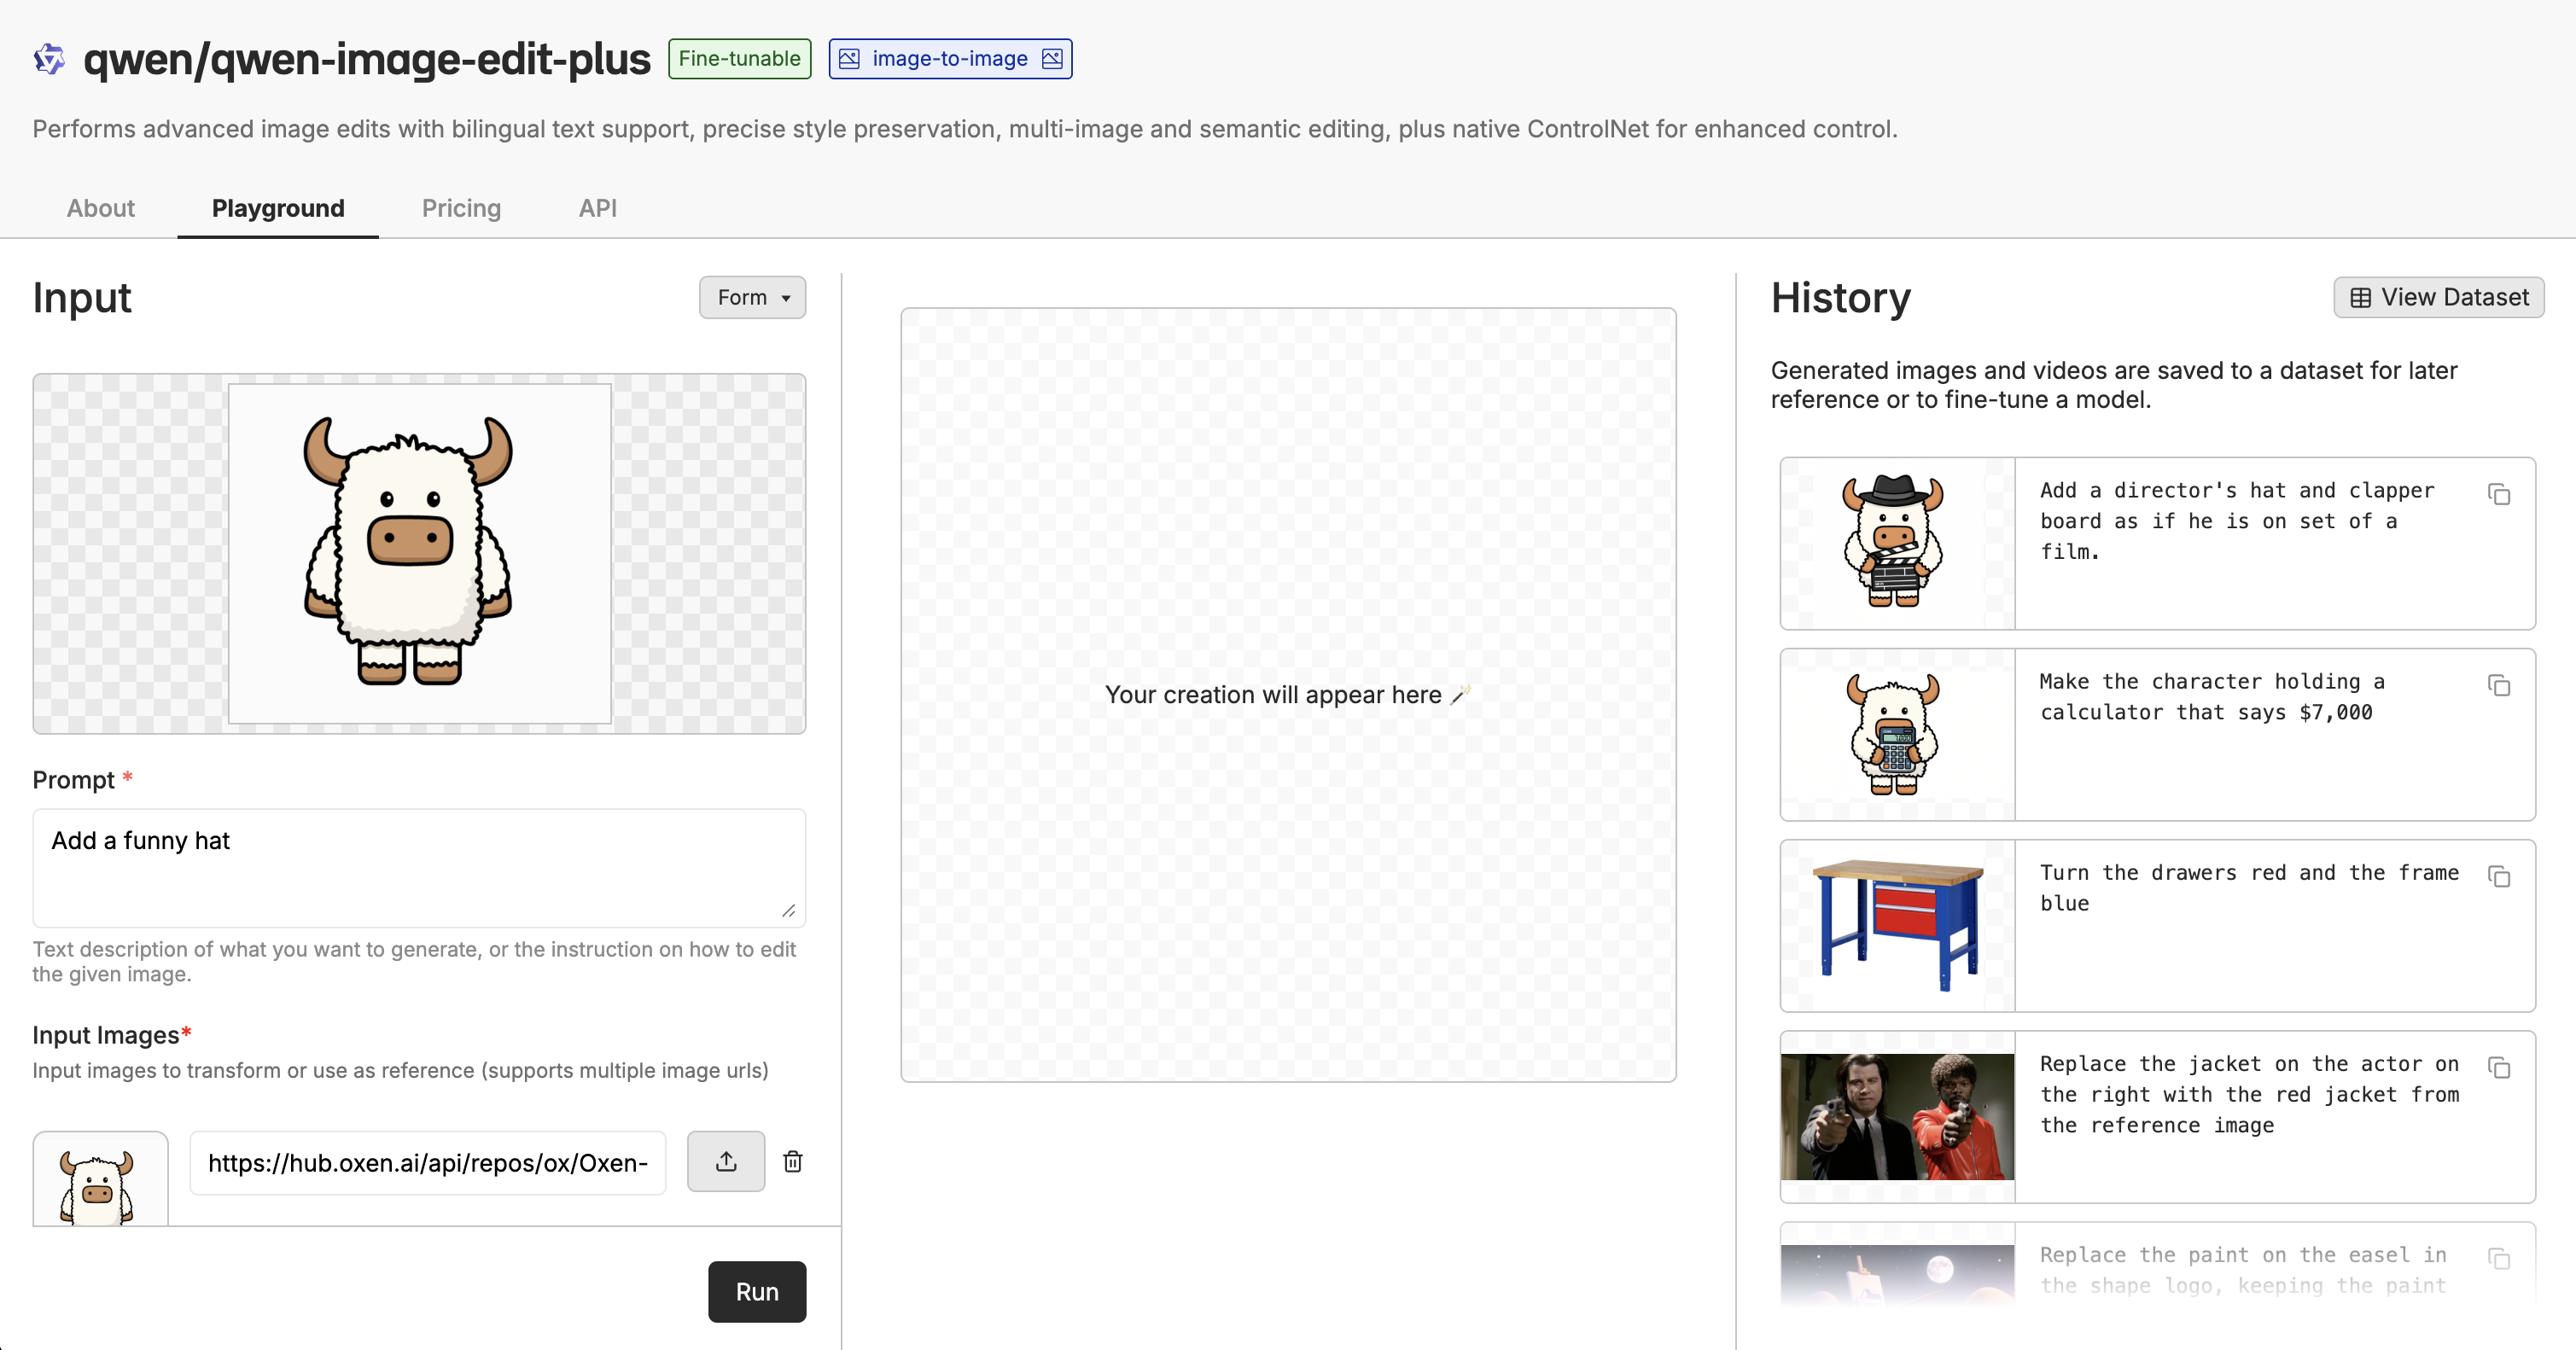Click the Fine-tunable badge
Viewport: 2576px width, 1350px height.
[x=739, y=58]
